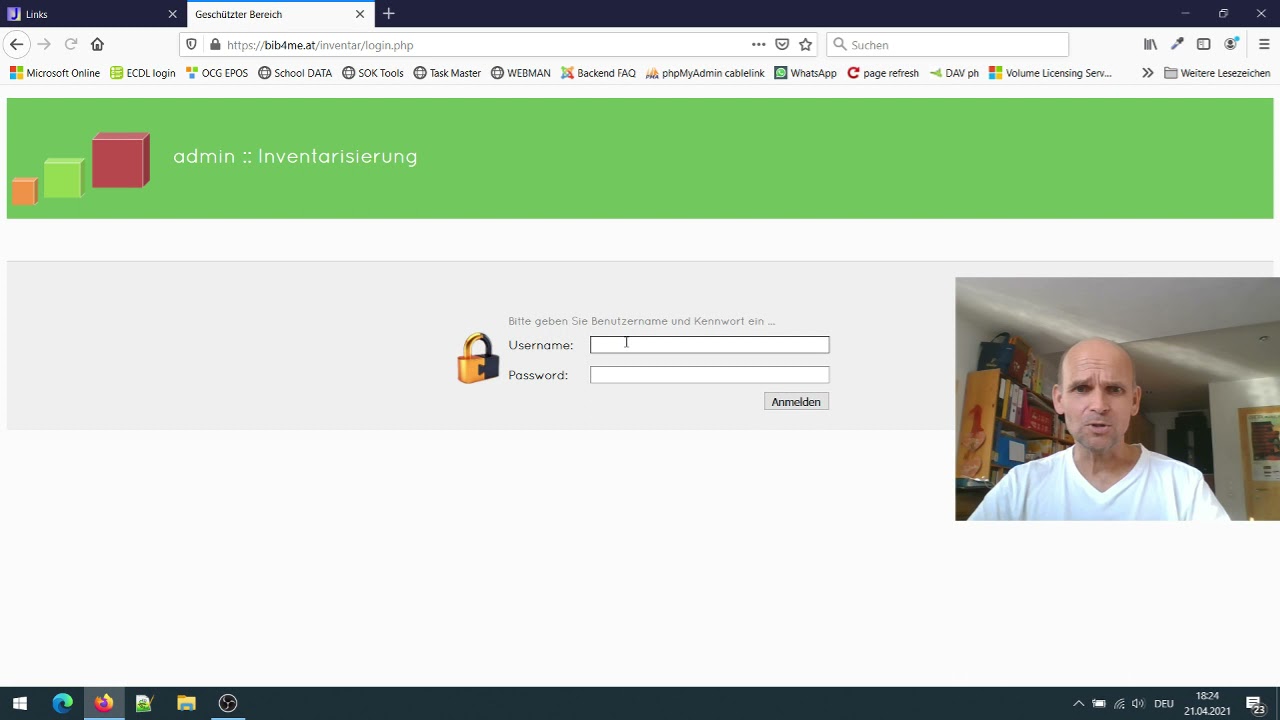Open the WEBMAN bookmark
1280x720 pixels.
point(521,73)
